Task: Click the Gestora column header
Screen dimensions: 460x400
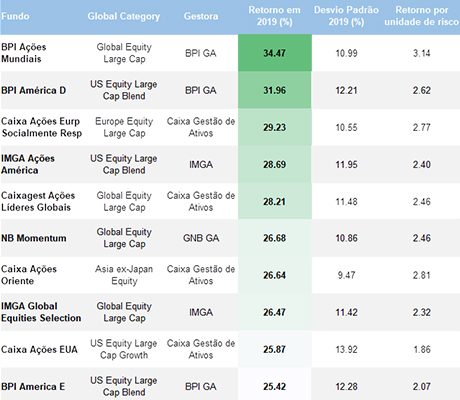Action: (201, 16)
